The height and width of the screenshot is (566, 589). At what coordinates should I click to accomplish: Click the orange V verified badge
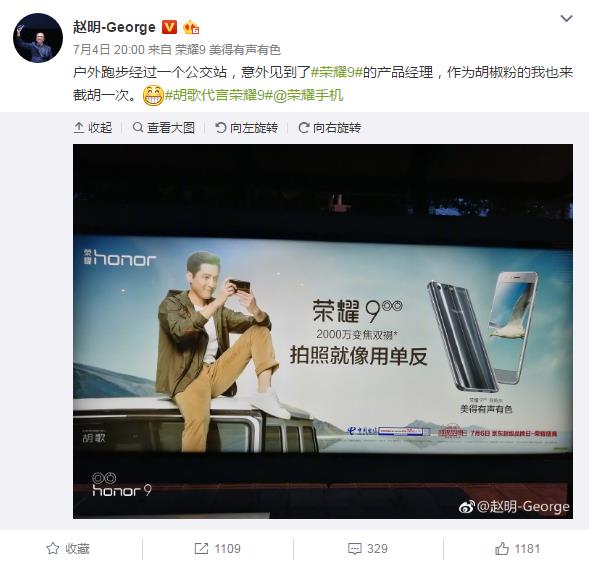[x=169, y=27]
